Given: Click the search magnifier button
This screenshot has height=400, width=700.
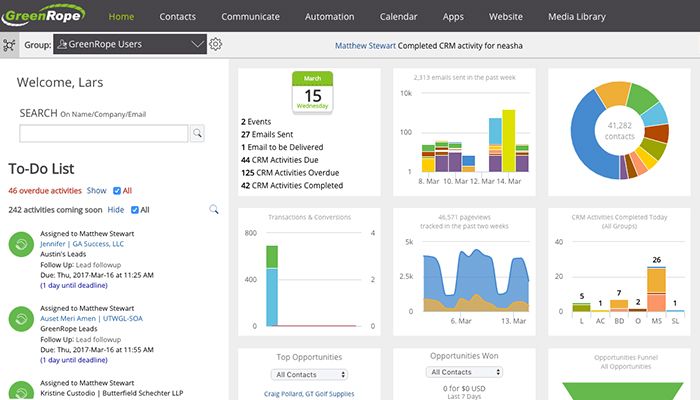Looking at the screenshot, I should click(x=197, y=133).
